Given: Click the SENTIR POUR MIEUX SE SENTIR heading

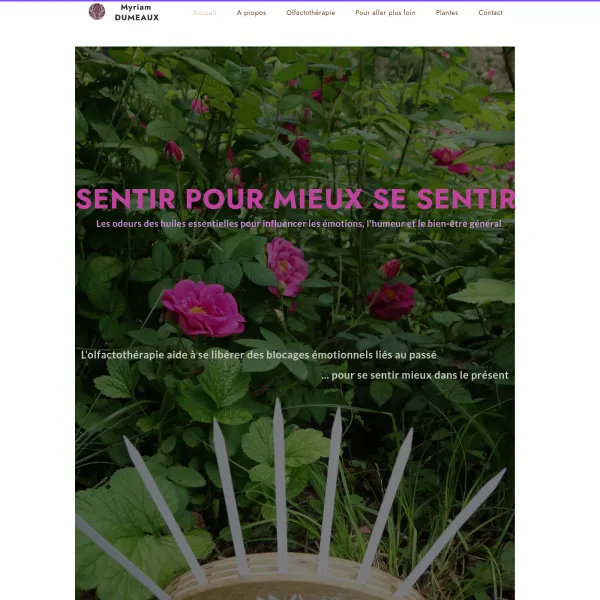Looking at the screenshot, I should 295,199.
